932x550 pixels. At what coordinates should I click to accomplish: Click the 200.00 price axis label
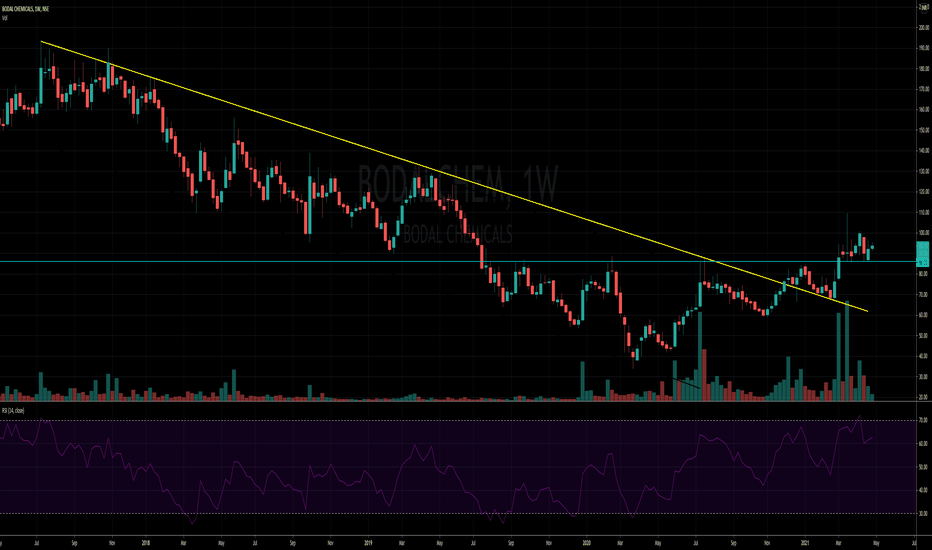[924, 27]
